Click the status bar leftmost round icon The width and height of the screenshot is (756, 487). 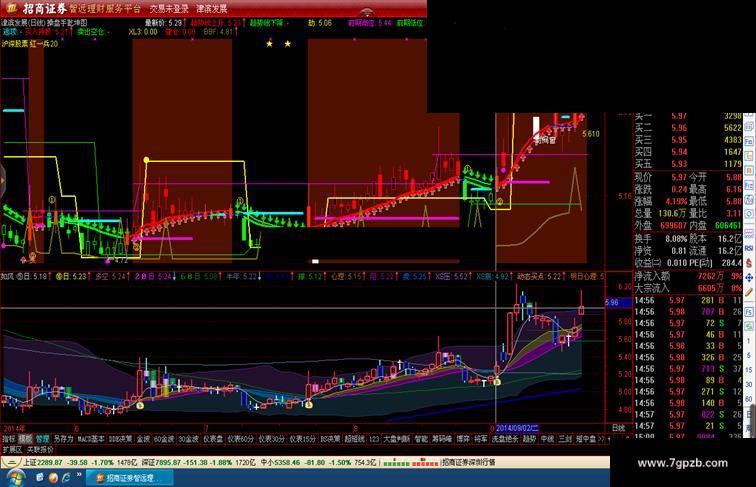pyautogui.click(x=10, y=462)
